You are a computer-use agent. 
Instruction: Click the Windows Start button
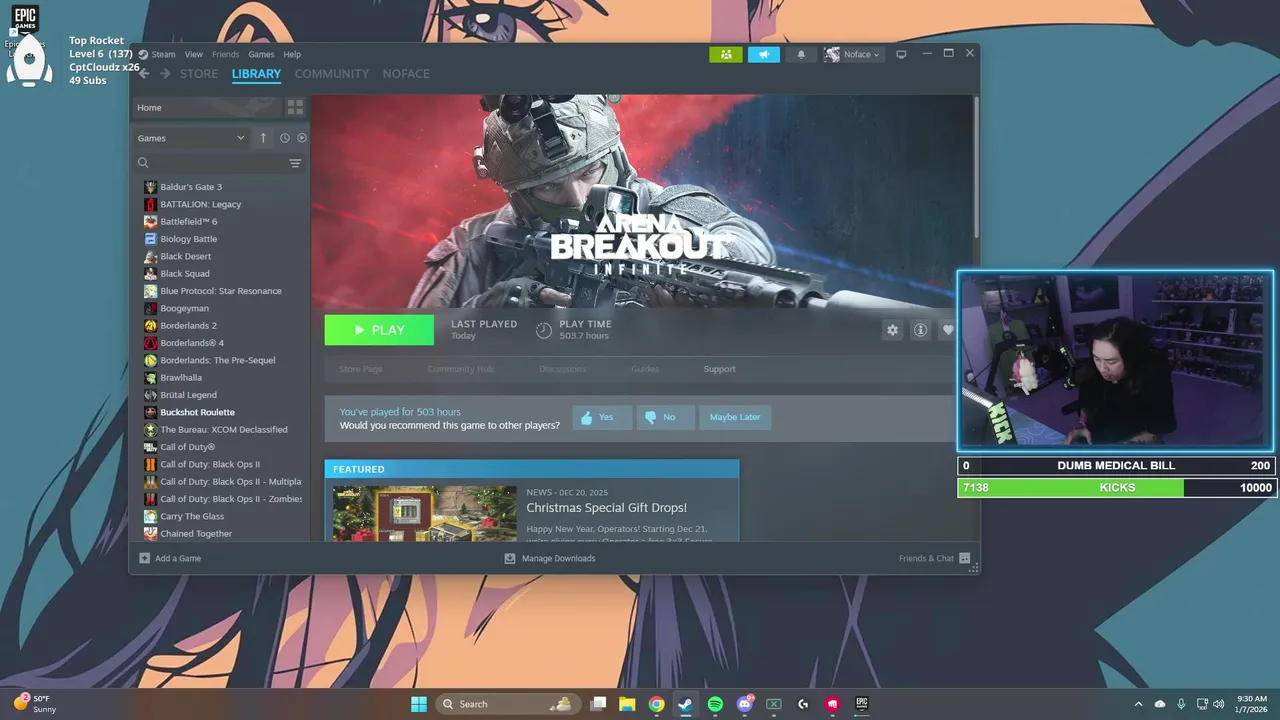coord(419,704)
